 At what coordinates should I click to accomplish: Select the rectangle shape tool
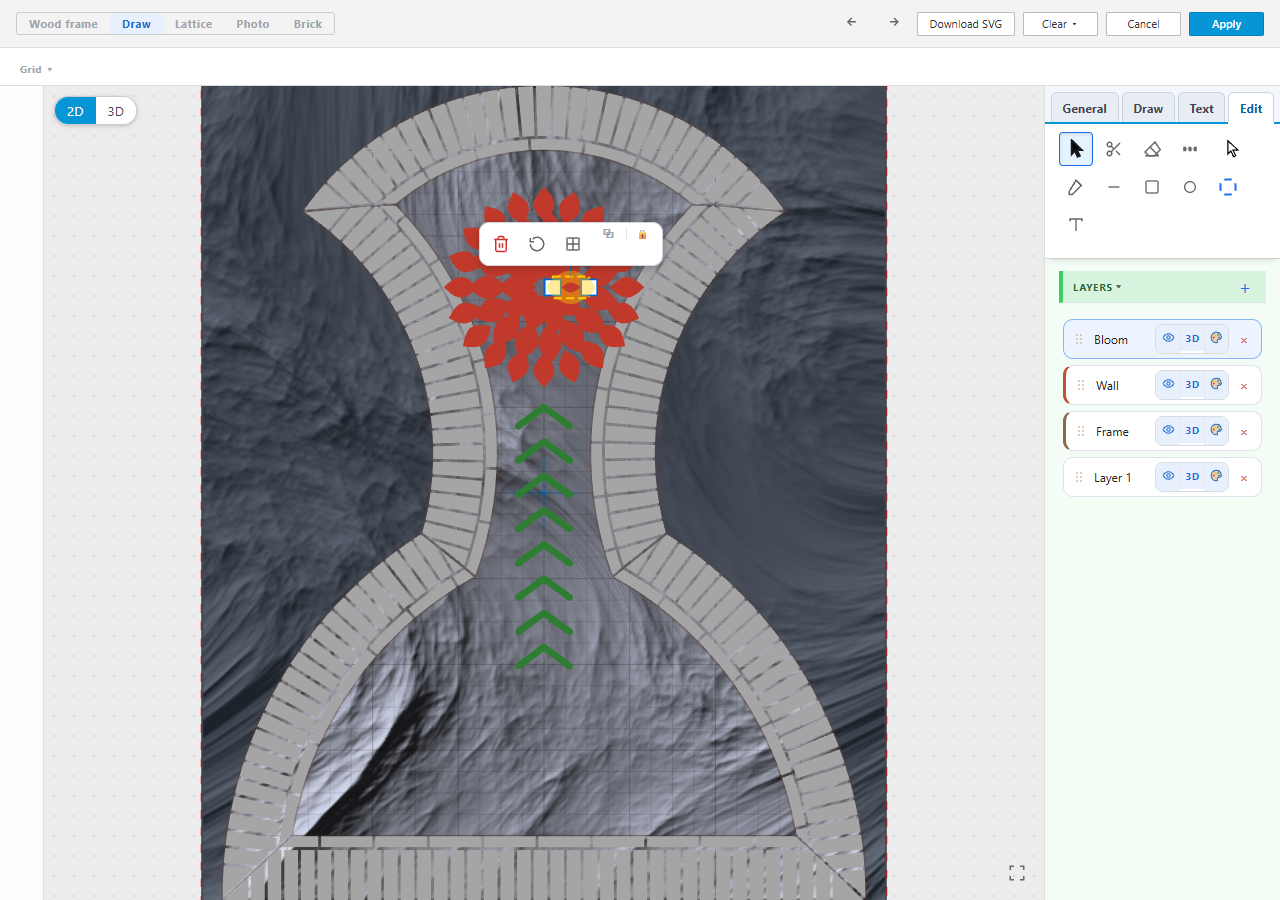1152,187
